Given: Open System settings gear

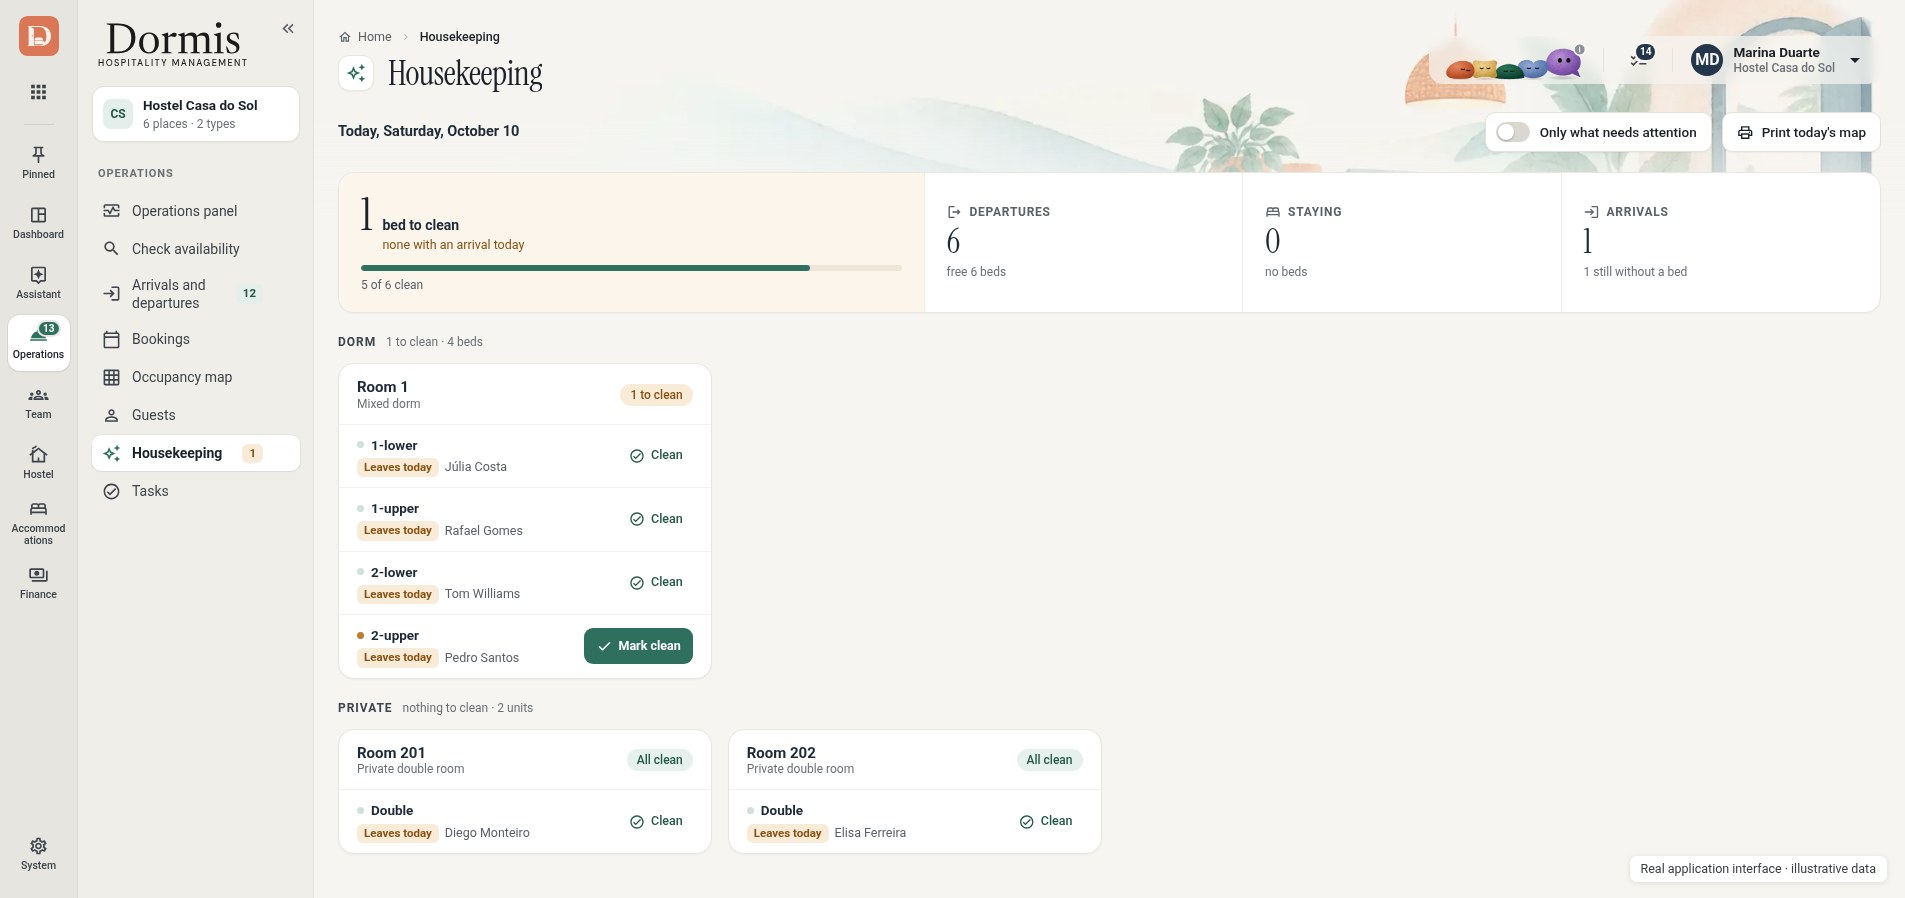Looking at the screenshot, I should [39, 854].
